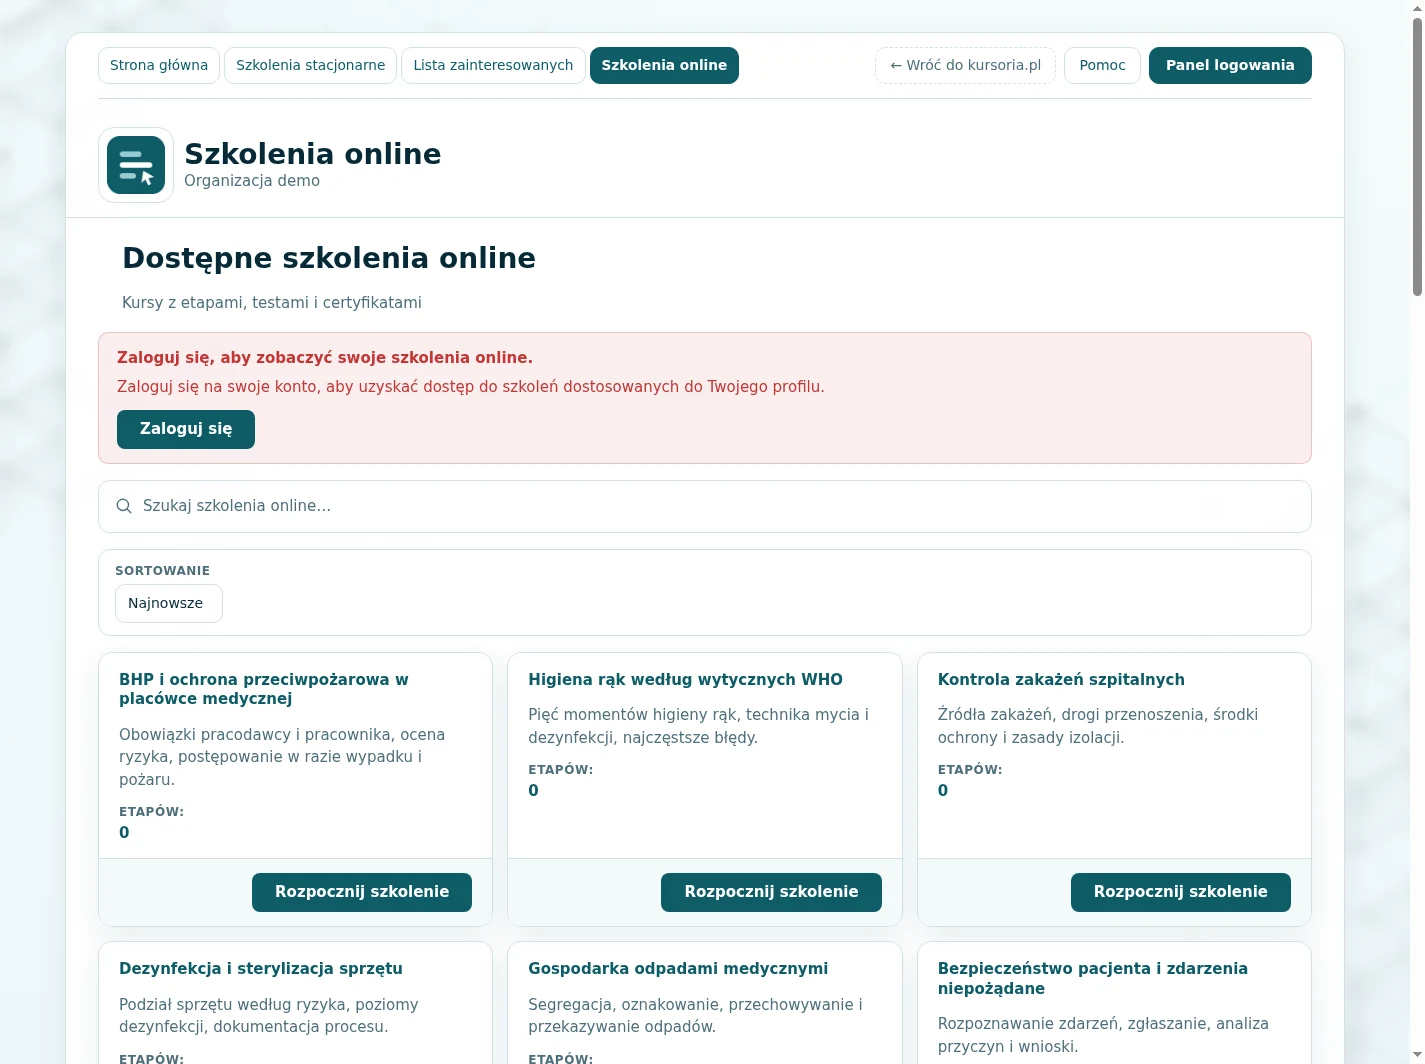Open Gospodarka odpadami medycznymi course title

click(678, 969)
